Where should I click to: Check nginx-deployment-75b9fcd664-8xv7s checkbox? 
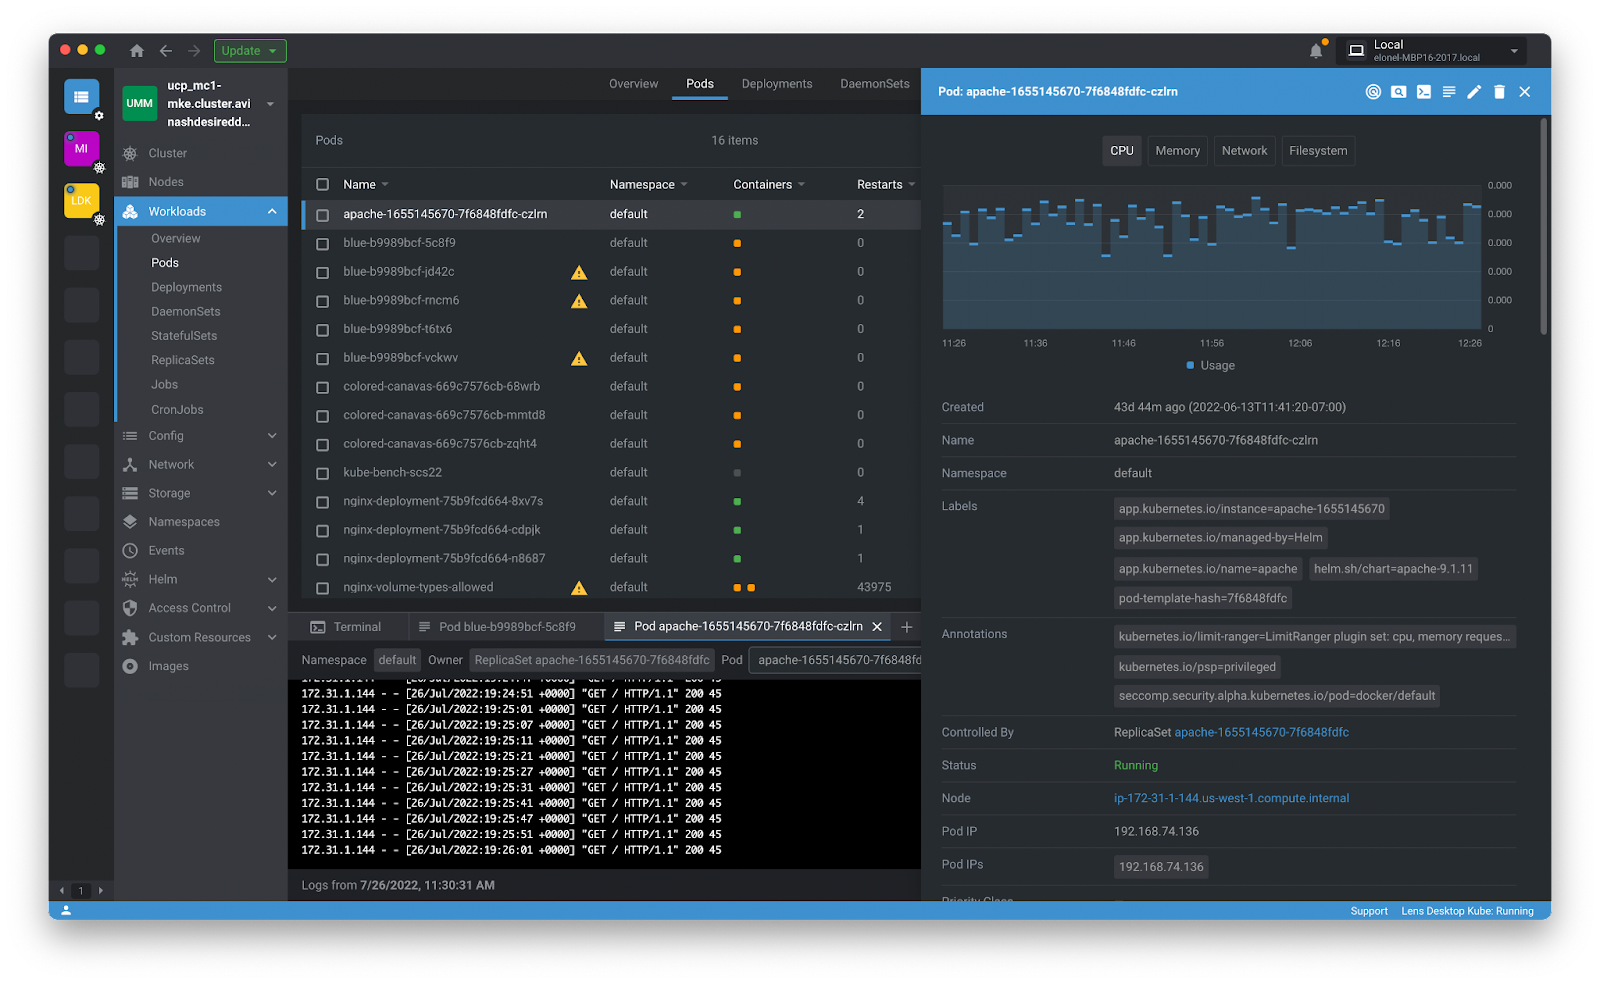click(x=322, y=502)
